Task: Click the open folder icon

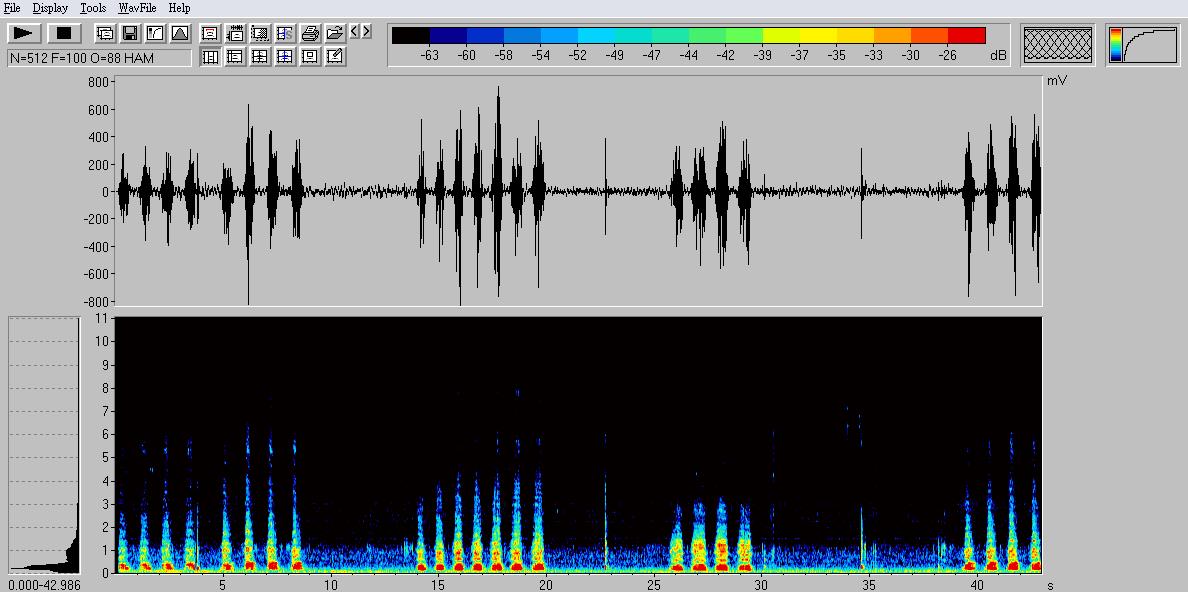Action: point(335,33)
